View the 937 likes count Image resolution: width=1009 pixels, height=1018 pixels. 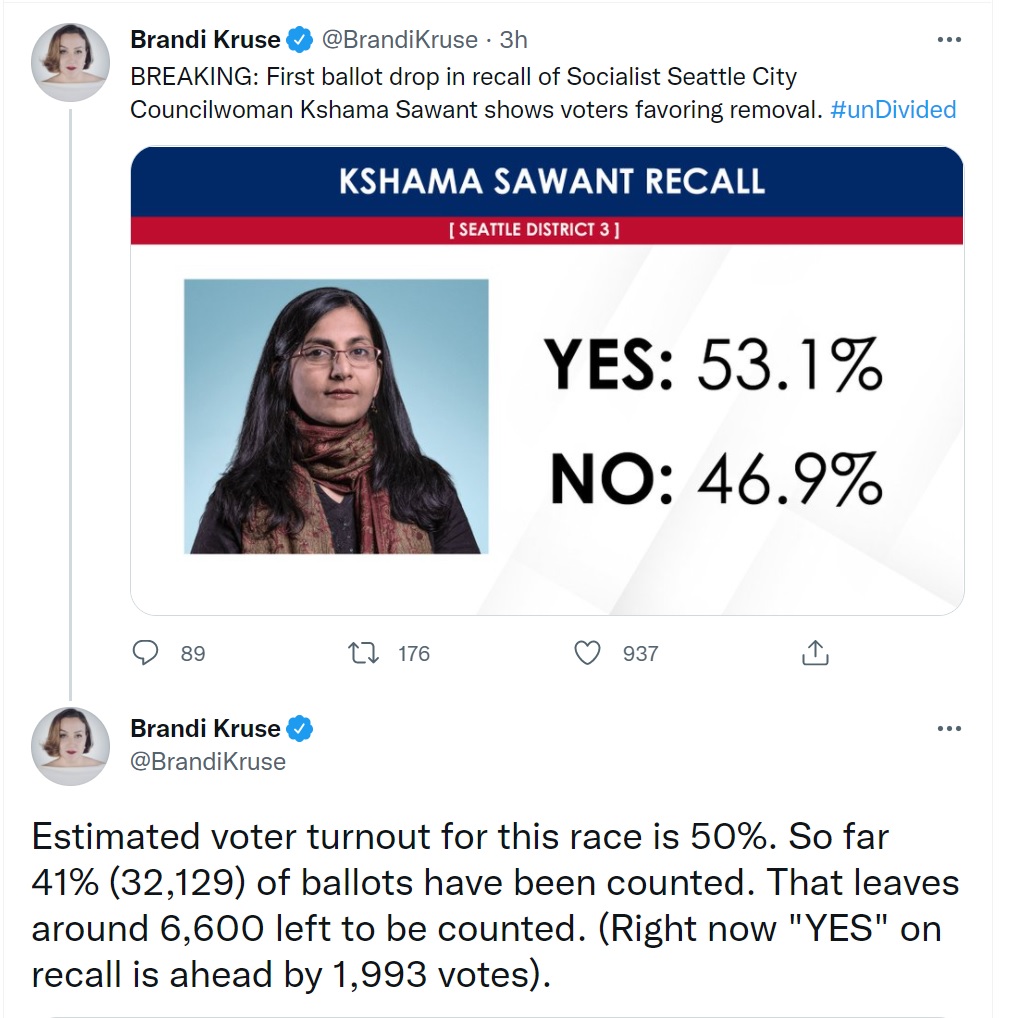coord(640,654)
